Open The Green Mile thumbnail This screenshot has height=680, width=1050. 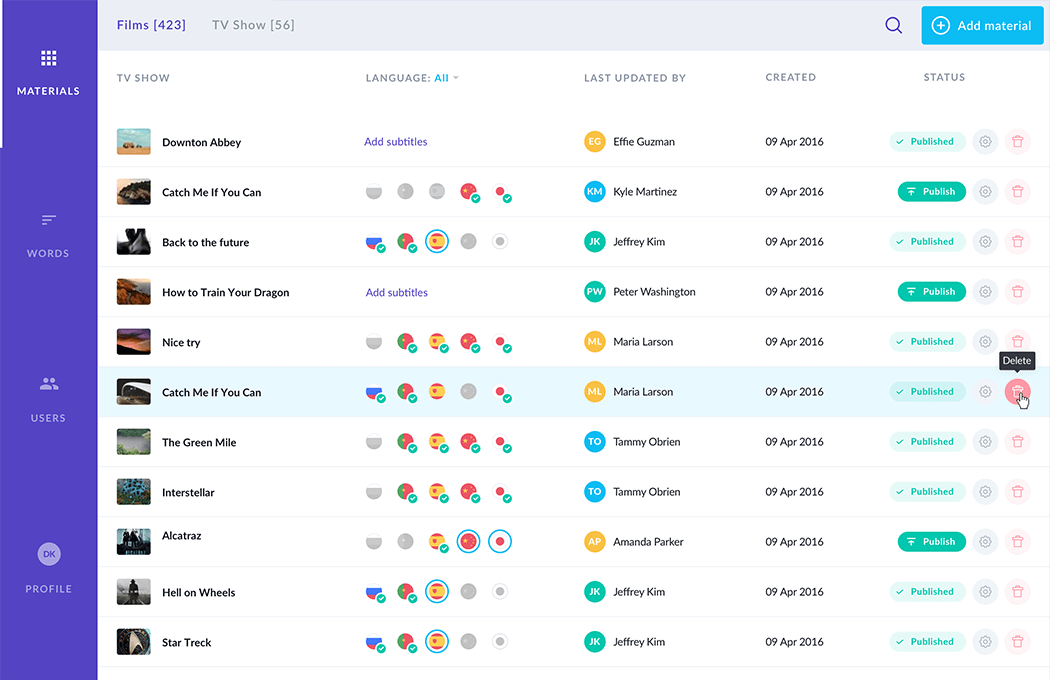coord(133,441)
